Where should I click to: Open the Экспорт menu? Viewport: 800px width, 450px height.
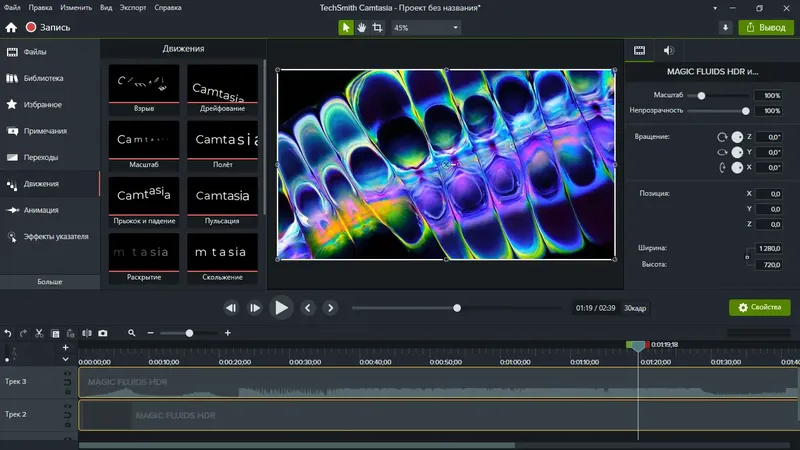(132, 8)
